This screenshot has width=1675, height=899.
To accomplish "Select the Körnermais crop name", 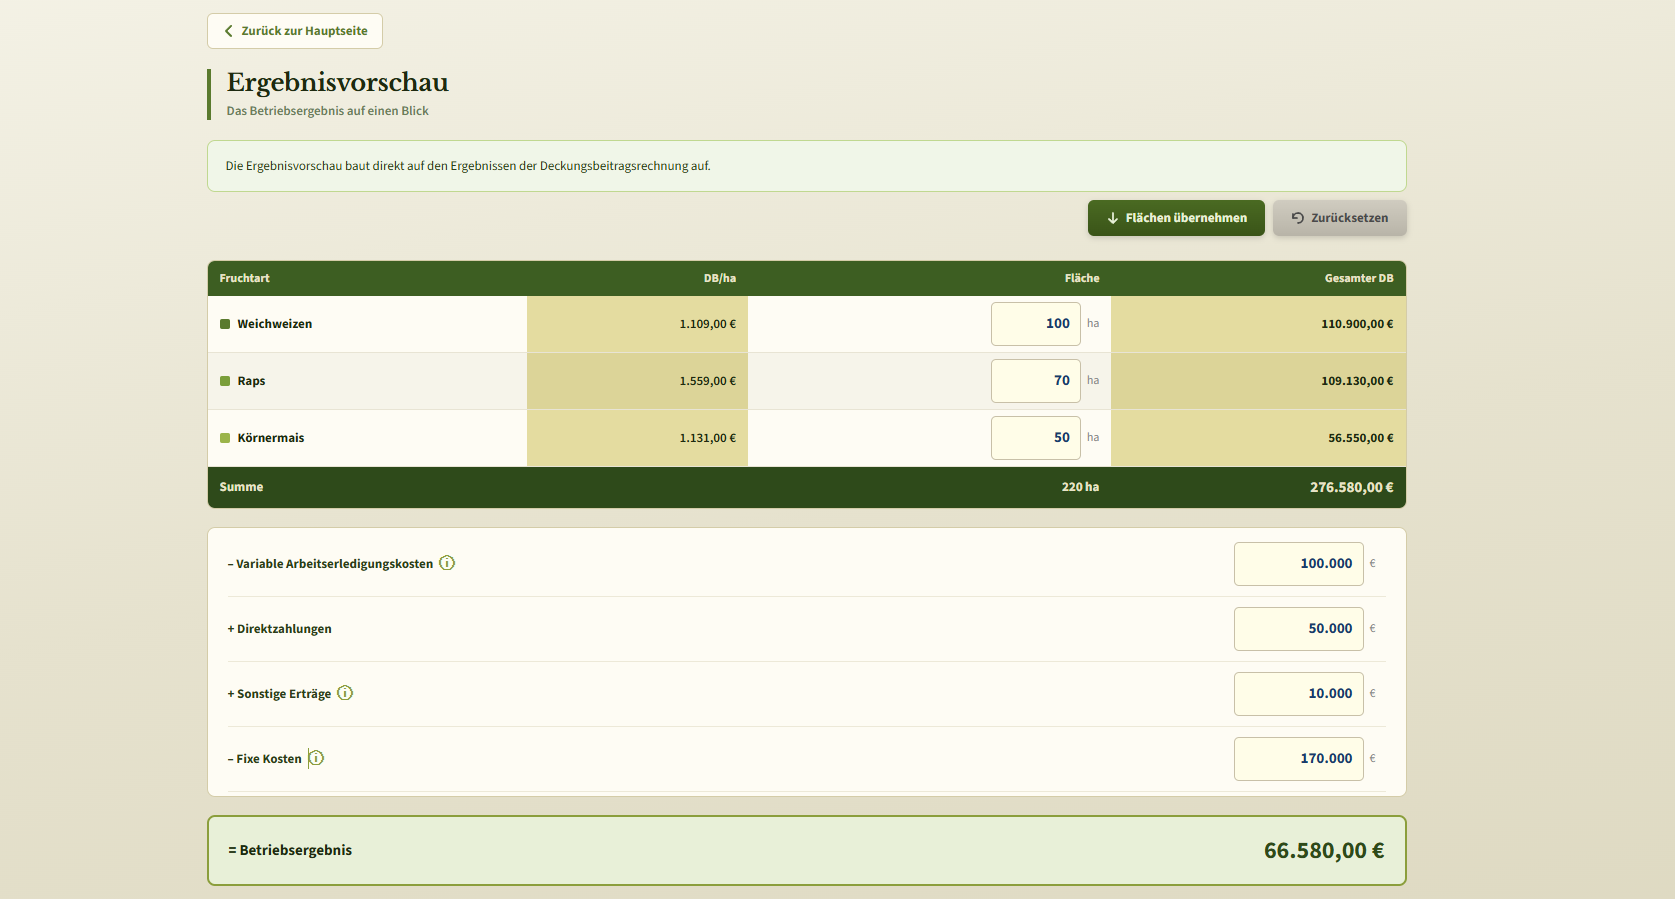I will 271,438.
